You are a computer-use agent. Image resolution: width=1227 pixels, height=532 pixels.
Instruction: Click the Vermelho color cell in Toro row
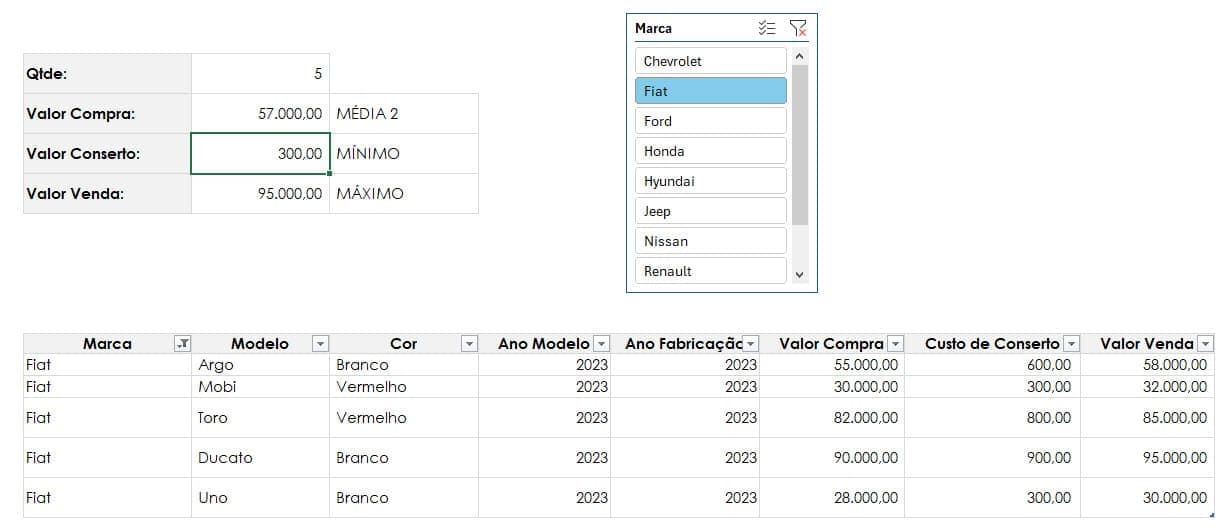coord(404,418)
